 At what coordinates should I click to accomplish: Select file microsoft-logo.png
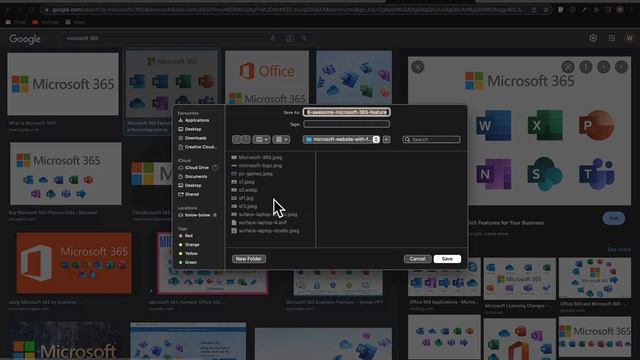[x=257, y=165]
